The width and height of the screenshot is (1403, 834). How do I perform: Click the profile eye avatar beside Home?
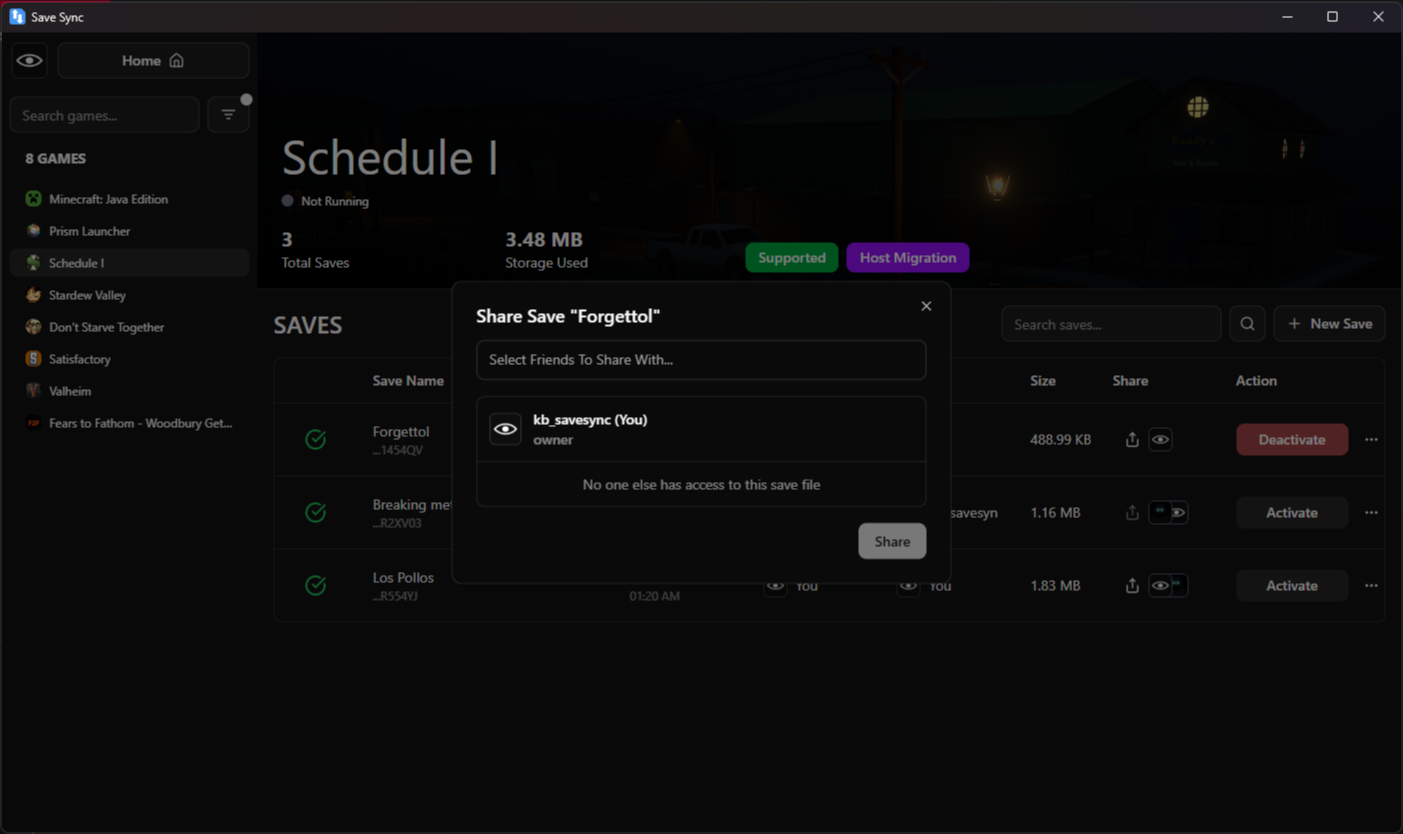click(x=30, y=61)
